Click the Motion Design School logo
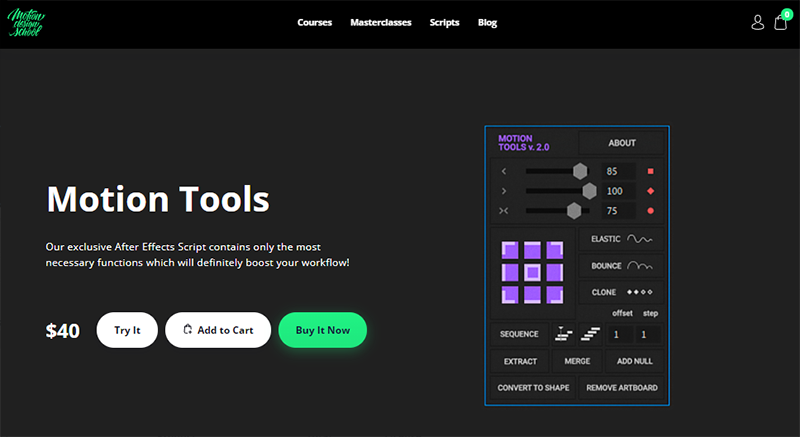This screenshot has height=437, width=800. point(26,22)
